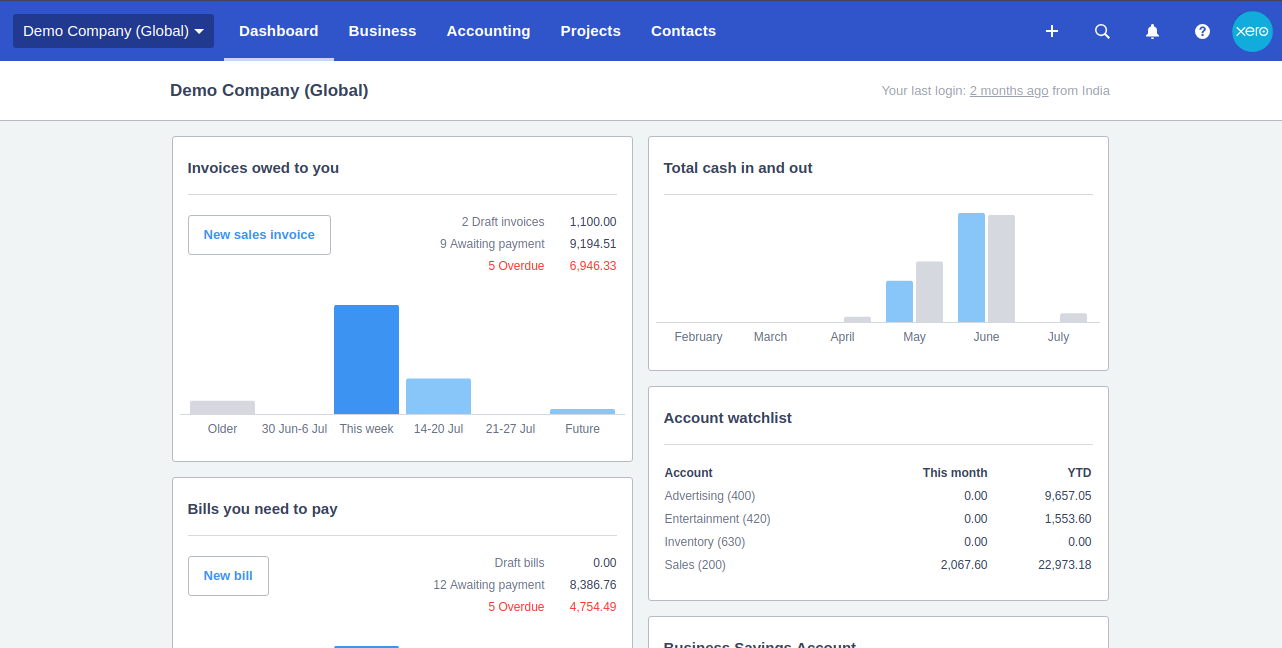Open the '2 months ago' last login link
The image size is (1282, 648).
click(x=1009, y=91)
